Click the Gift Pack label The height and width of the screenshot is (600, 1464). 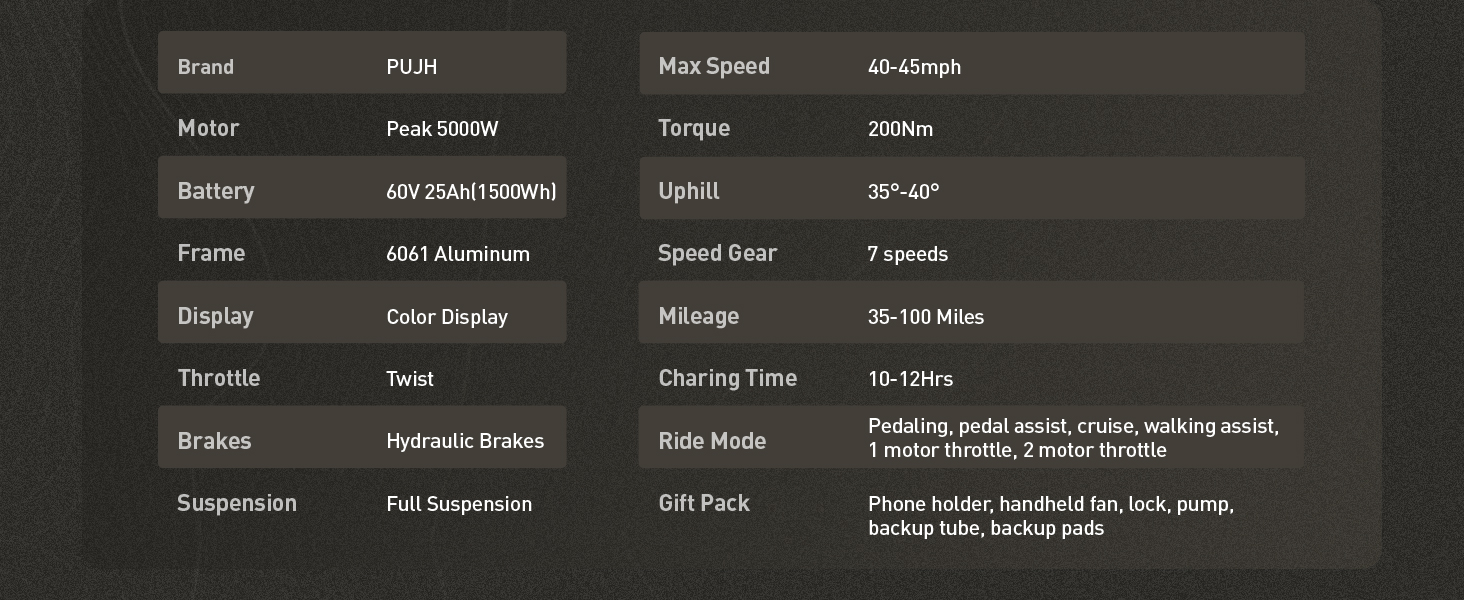click(x=704, y=503)
